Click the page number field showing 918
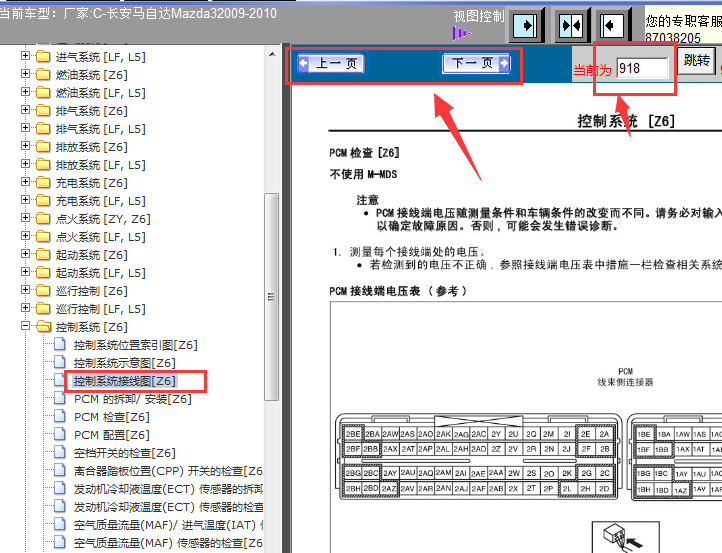The height and width of the screenshot is (553, 722). click(642, 68)
